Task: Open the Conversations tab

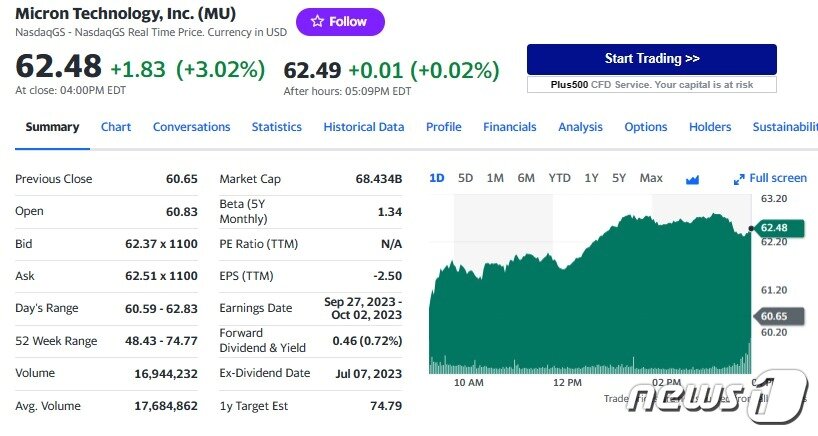Action: (191, 127)
